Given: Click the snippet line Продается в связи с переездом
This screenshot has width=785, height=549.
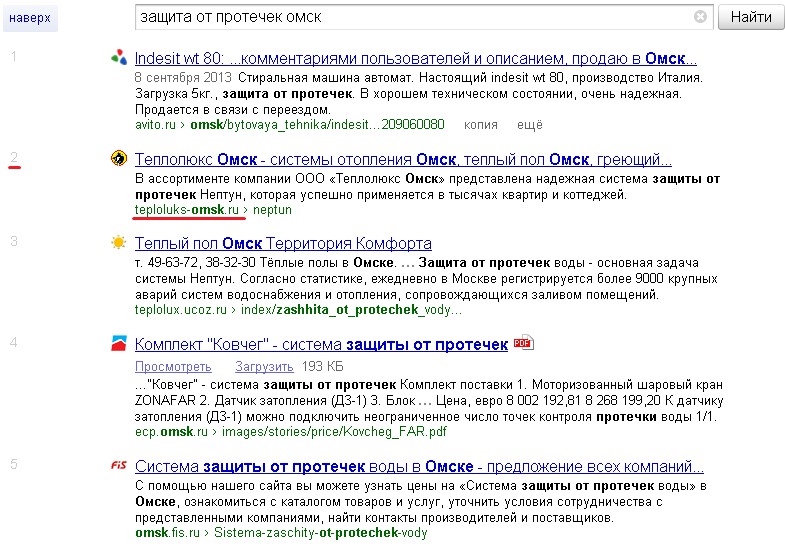Looking at the screenshot, I should click(x=233, y=110).
